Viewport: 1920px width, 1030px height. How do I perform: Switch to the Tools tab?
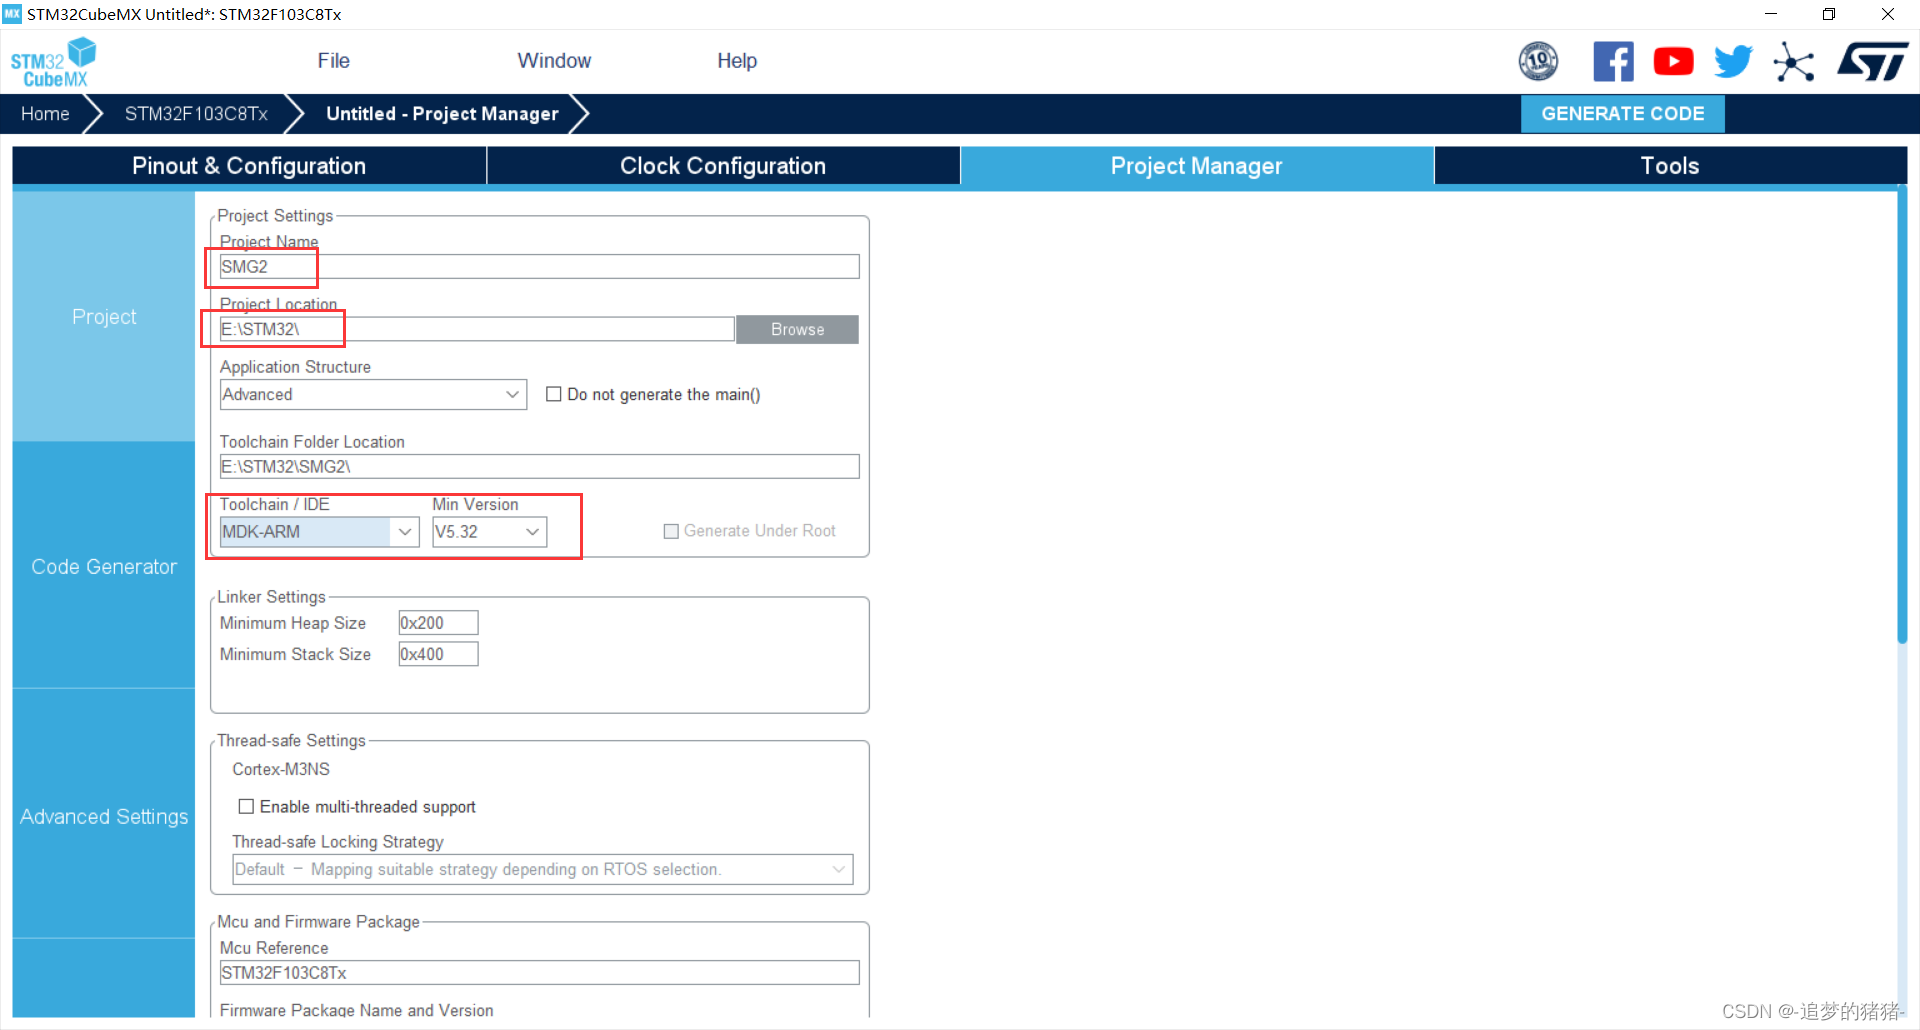tap(1670, 166)
